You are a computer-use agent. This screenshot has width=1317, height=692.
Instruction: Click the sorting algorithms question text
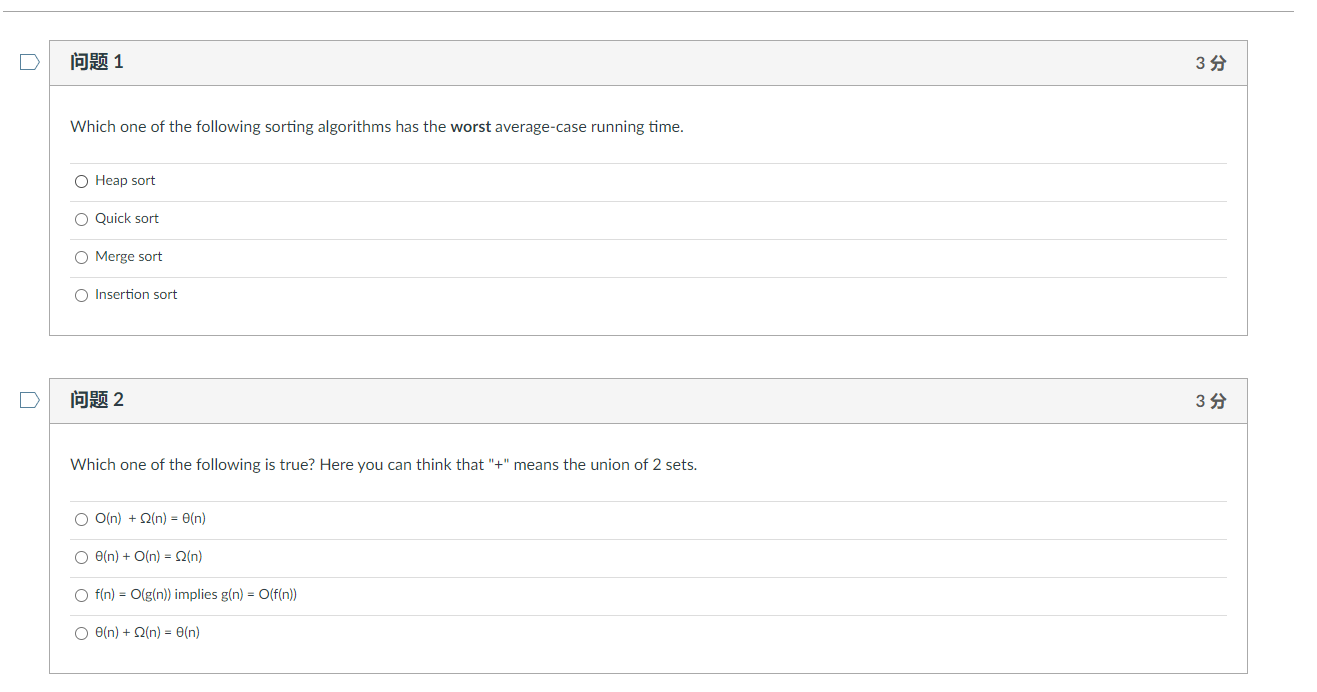377,127
